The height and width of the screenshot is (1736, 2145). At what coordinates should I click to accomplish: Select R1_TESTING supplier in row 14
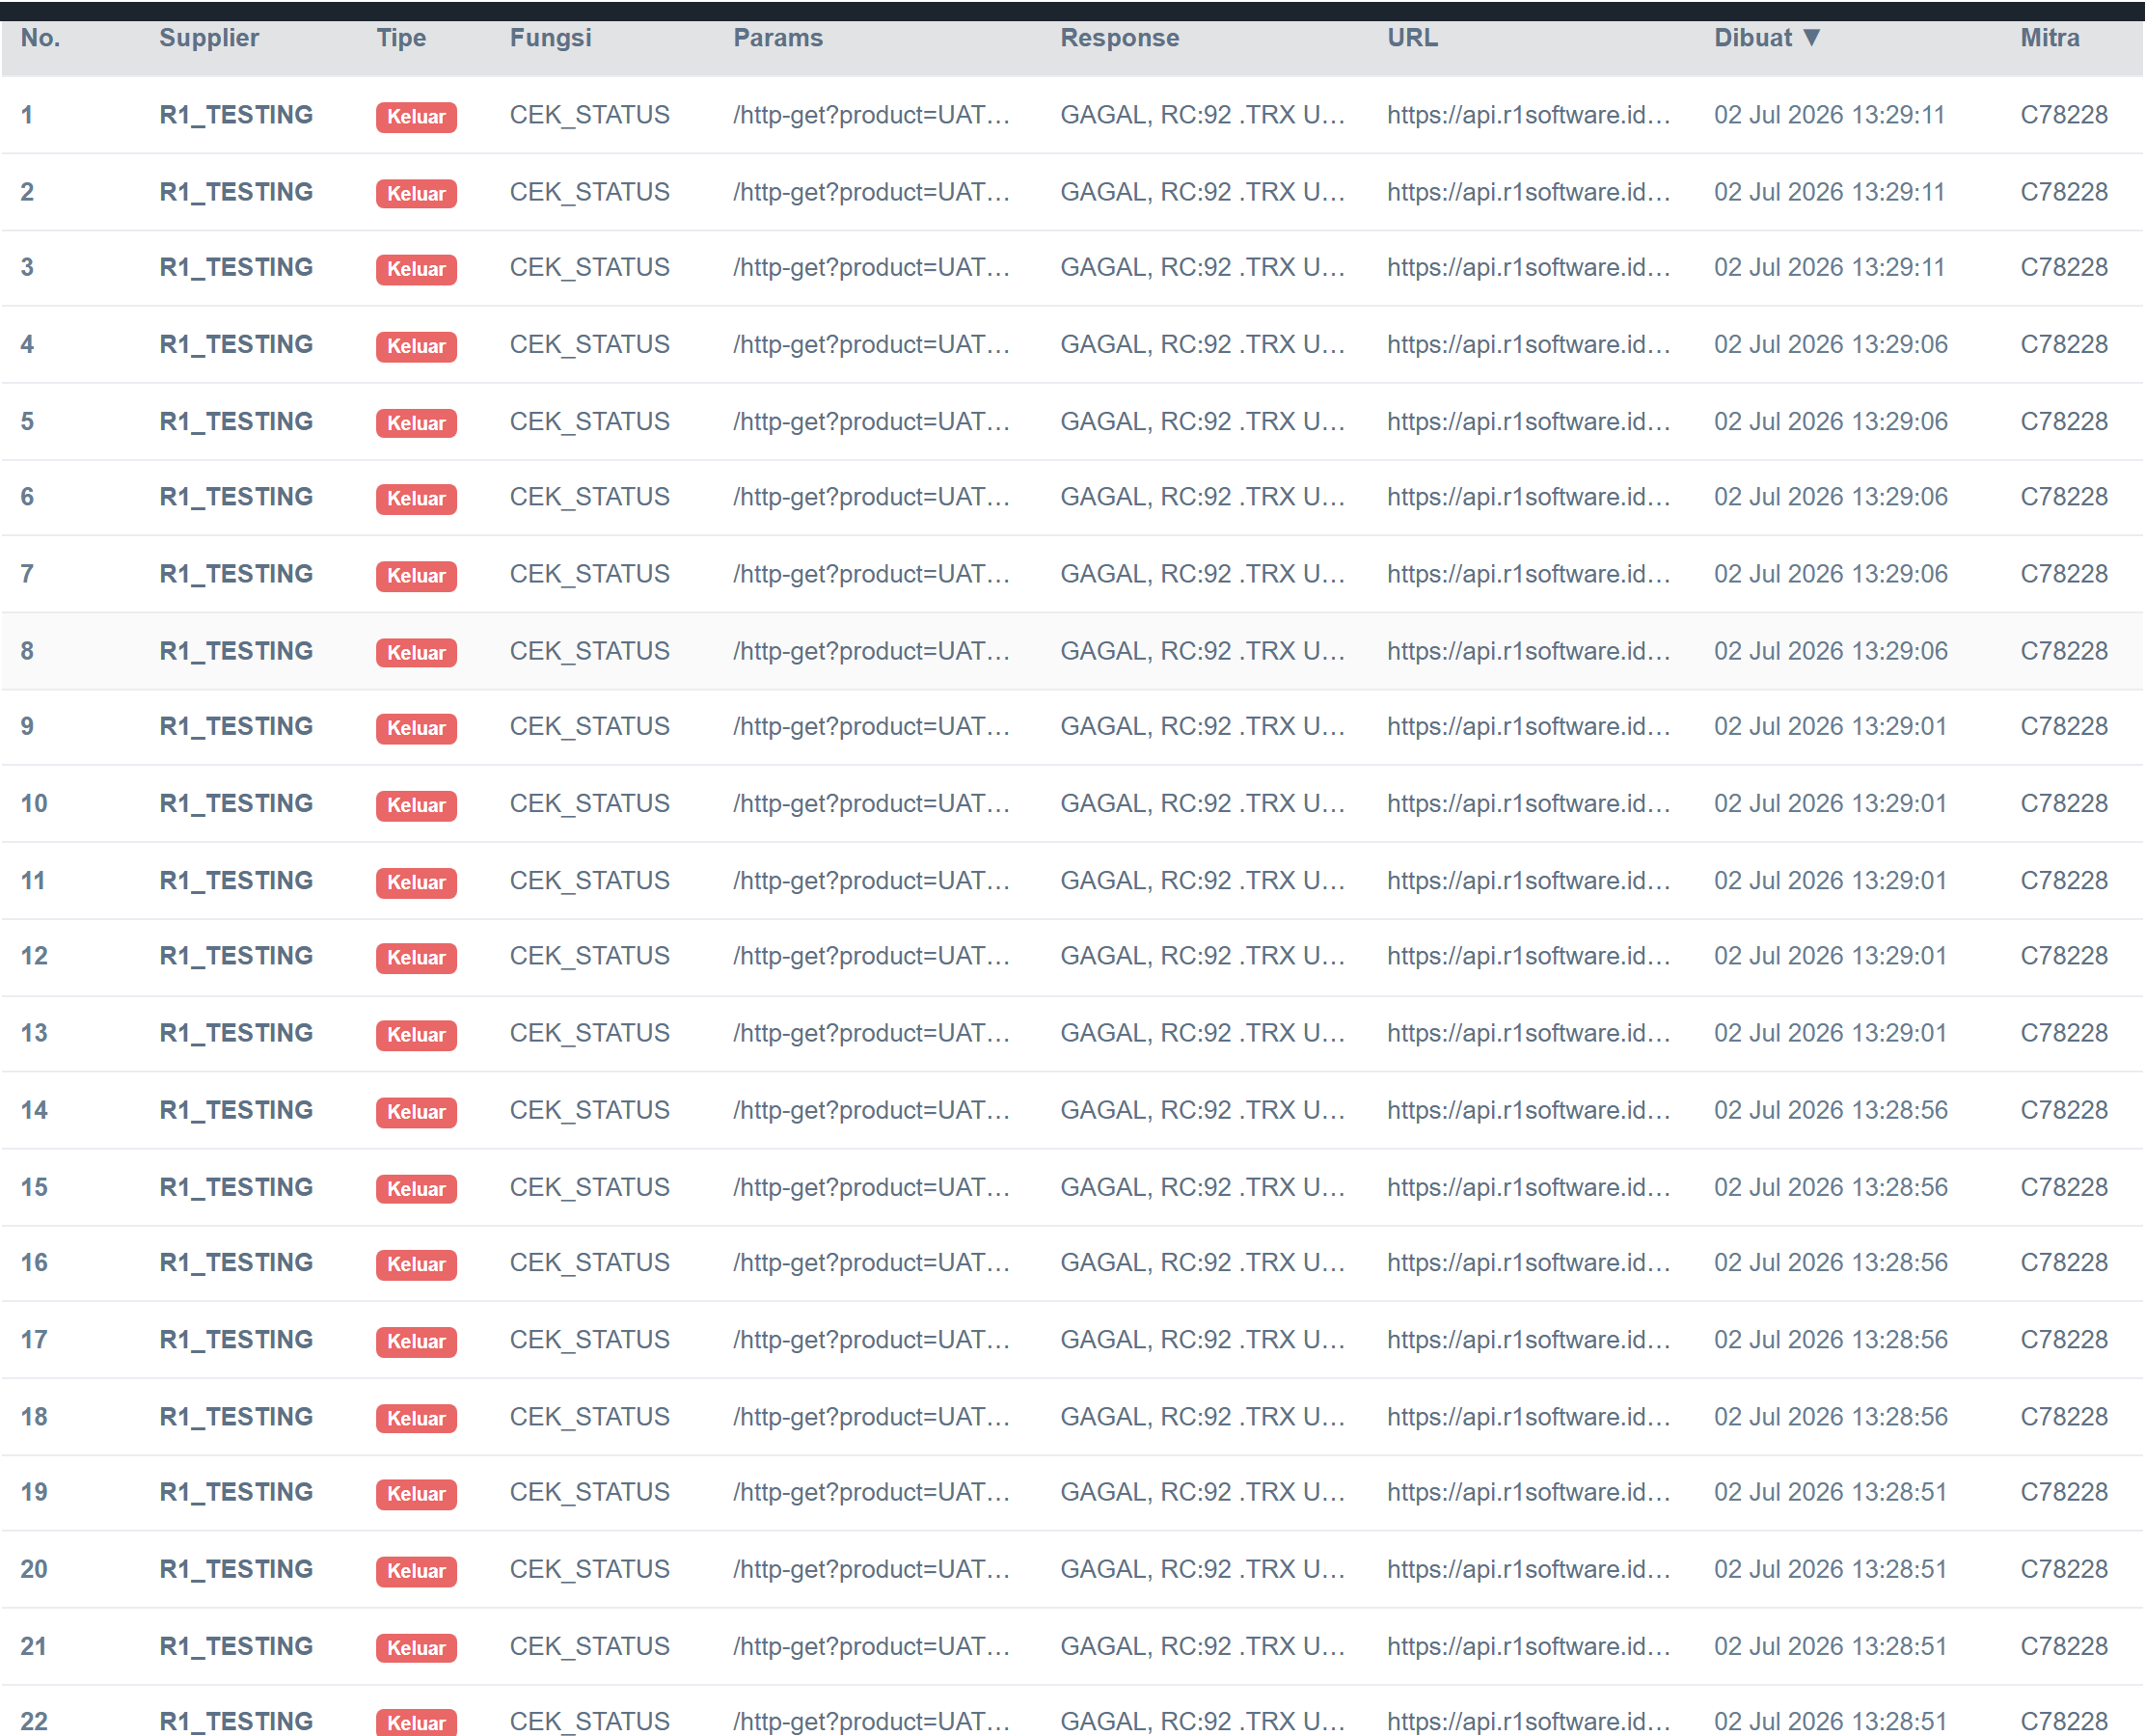(236, 1111)
